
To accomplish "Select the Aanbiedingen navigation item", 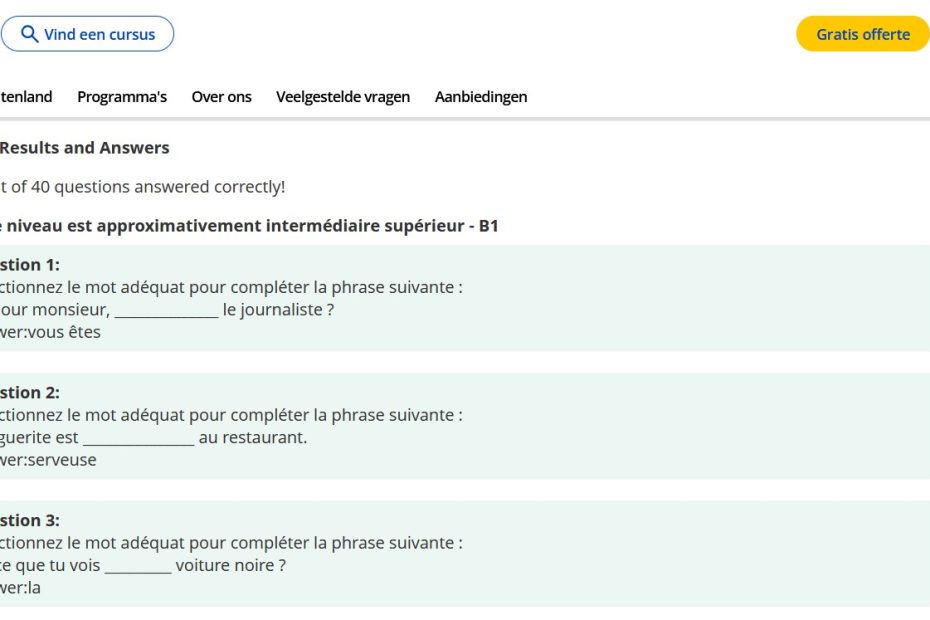I will pos(481,97).
